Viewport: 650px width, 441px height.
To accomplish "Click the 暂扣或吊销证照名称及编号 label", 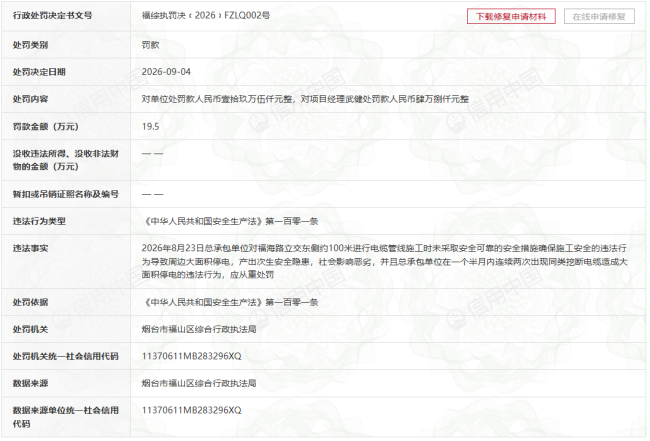I will click(65, 194).
